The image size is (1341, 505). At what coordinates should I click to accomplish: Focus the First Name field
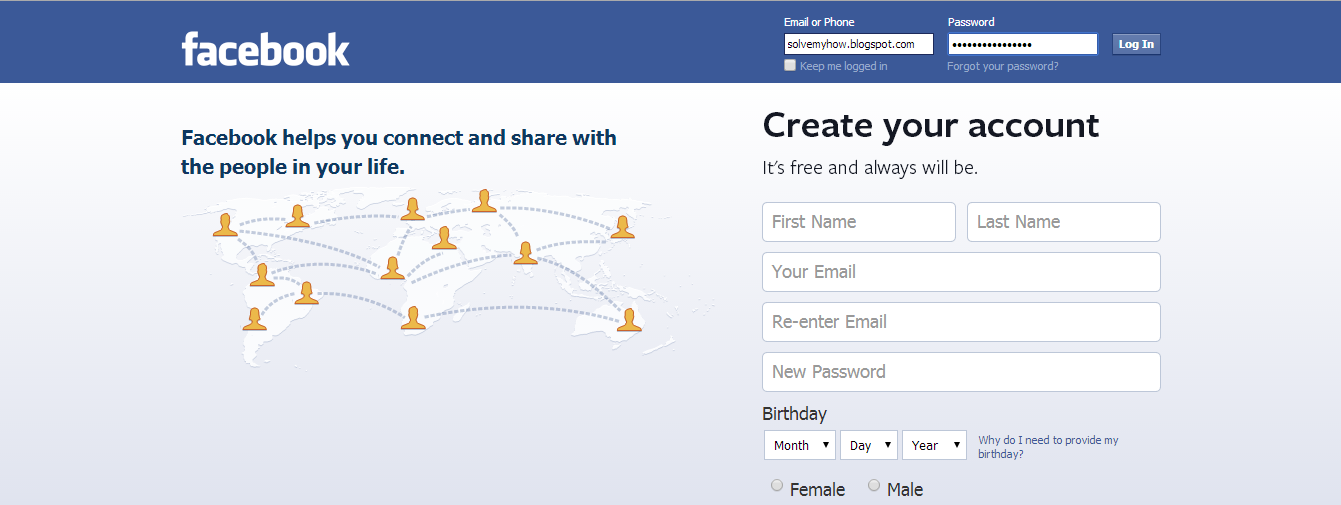858,222
